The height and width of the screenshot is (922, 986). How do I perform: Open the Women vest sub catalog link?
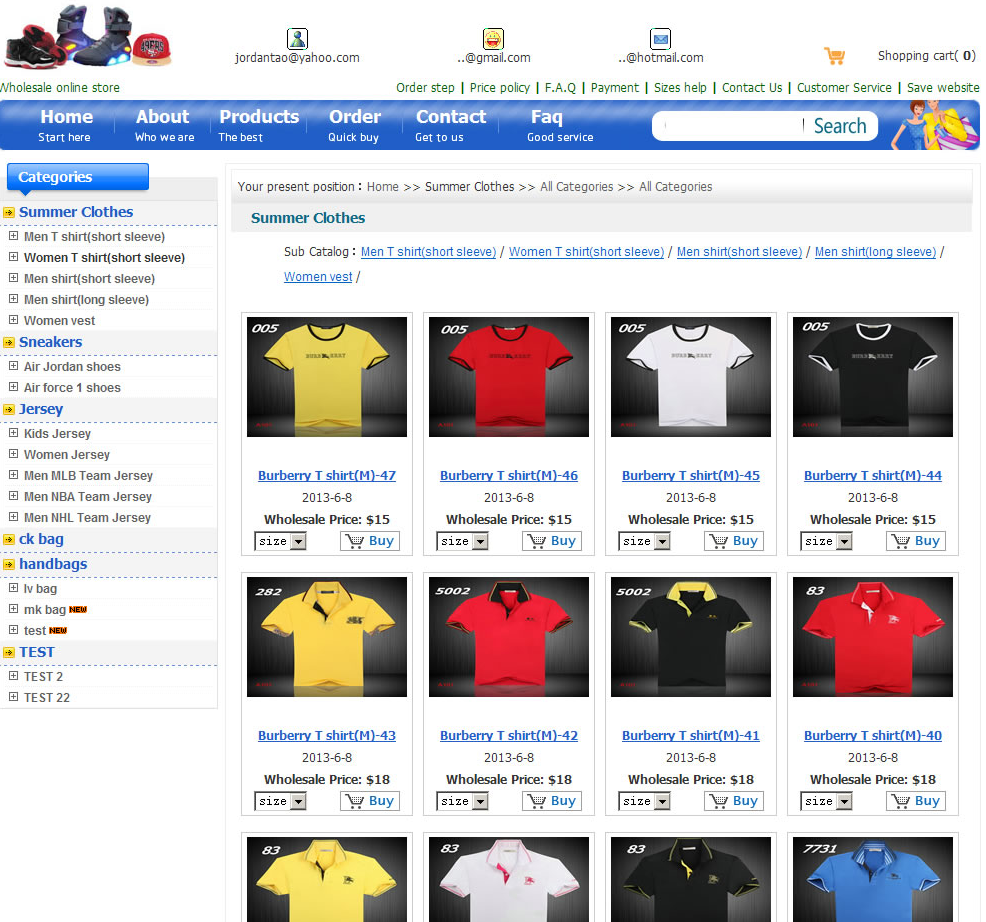point(318,277)
